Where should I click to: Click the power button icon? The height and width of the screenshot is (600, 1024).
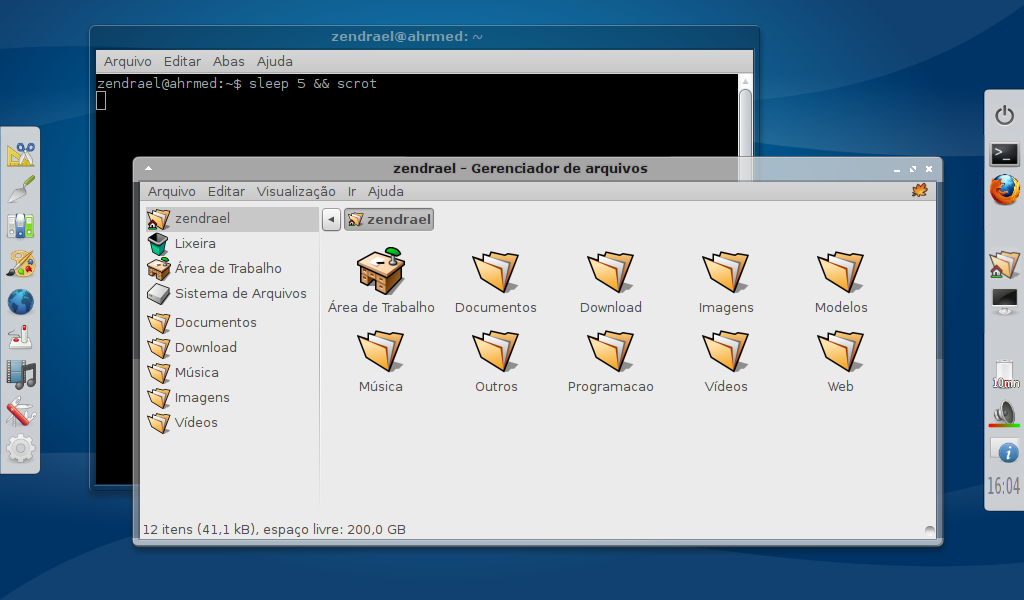1004,115
